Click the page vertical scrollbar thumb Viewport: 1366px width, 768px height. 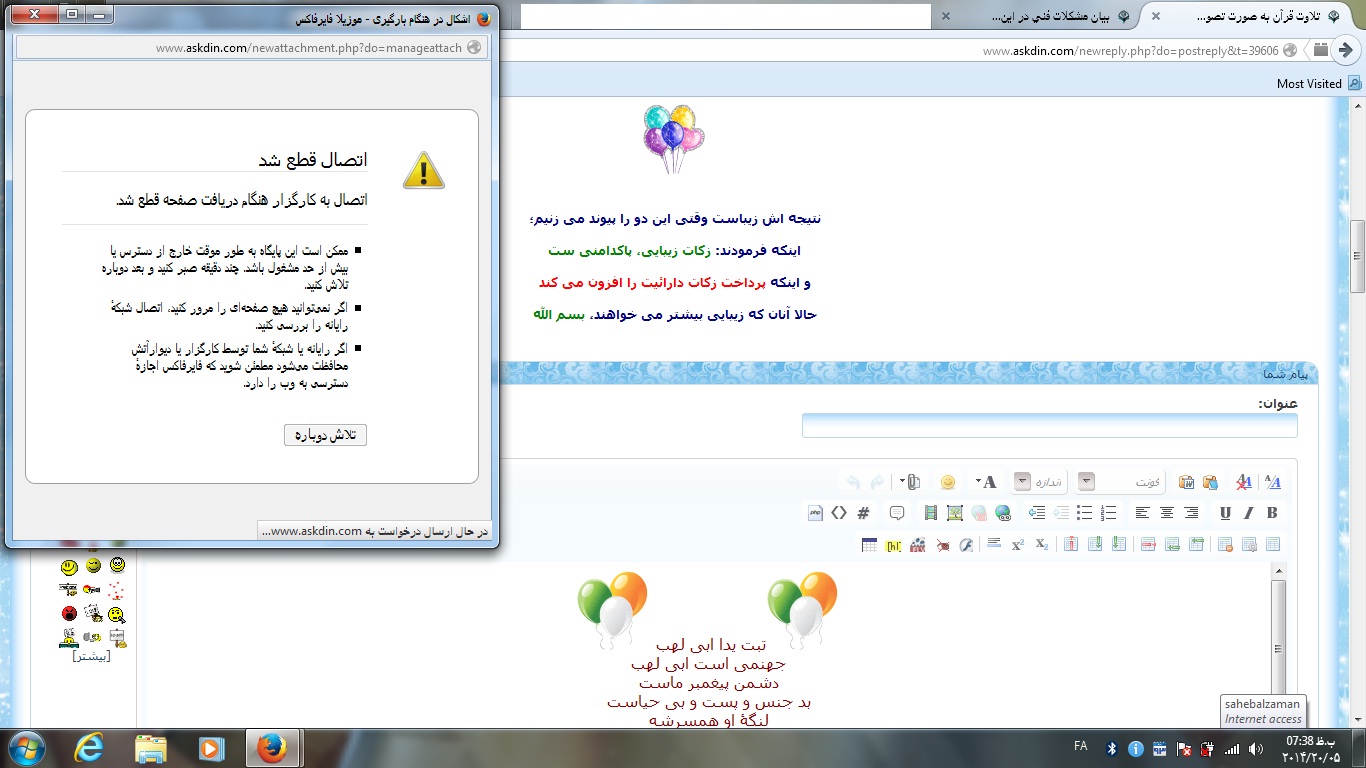tap(1358, 255)
